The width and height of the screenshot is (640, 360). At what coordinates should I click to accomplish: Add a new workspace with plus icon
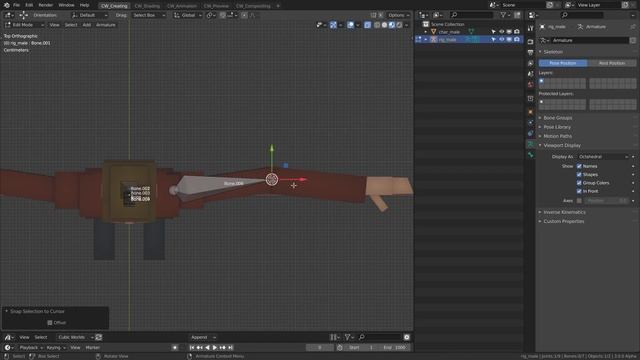point(278,6)
